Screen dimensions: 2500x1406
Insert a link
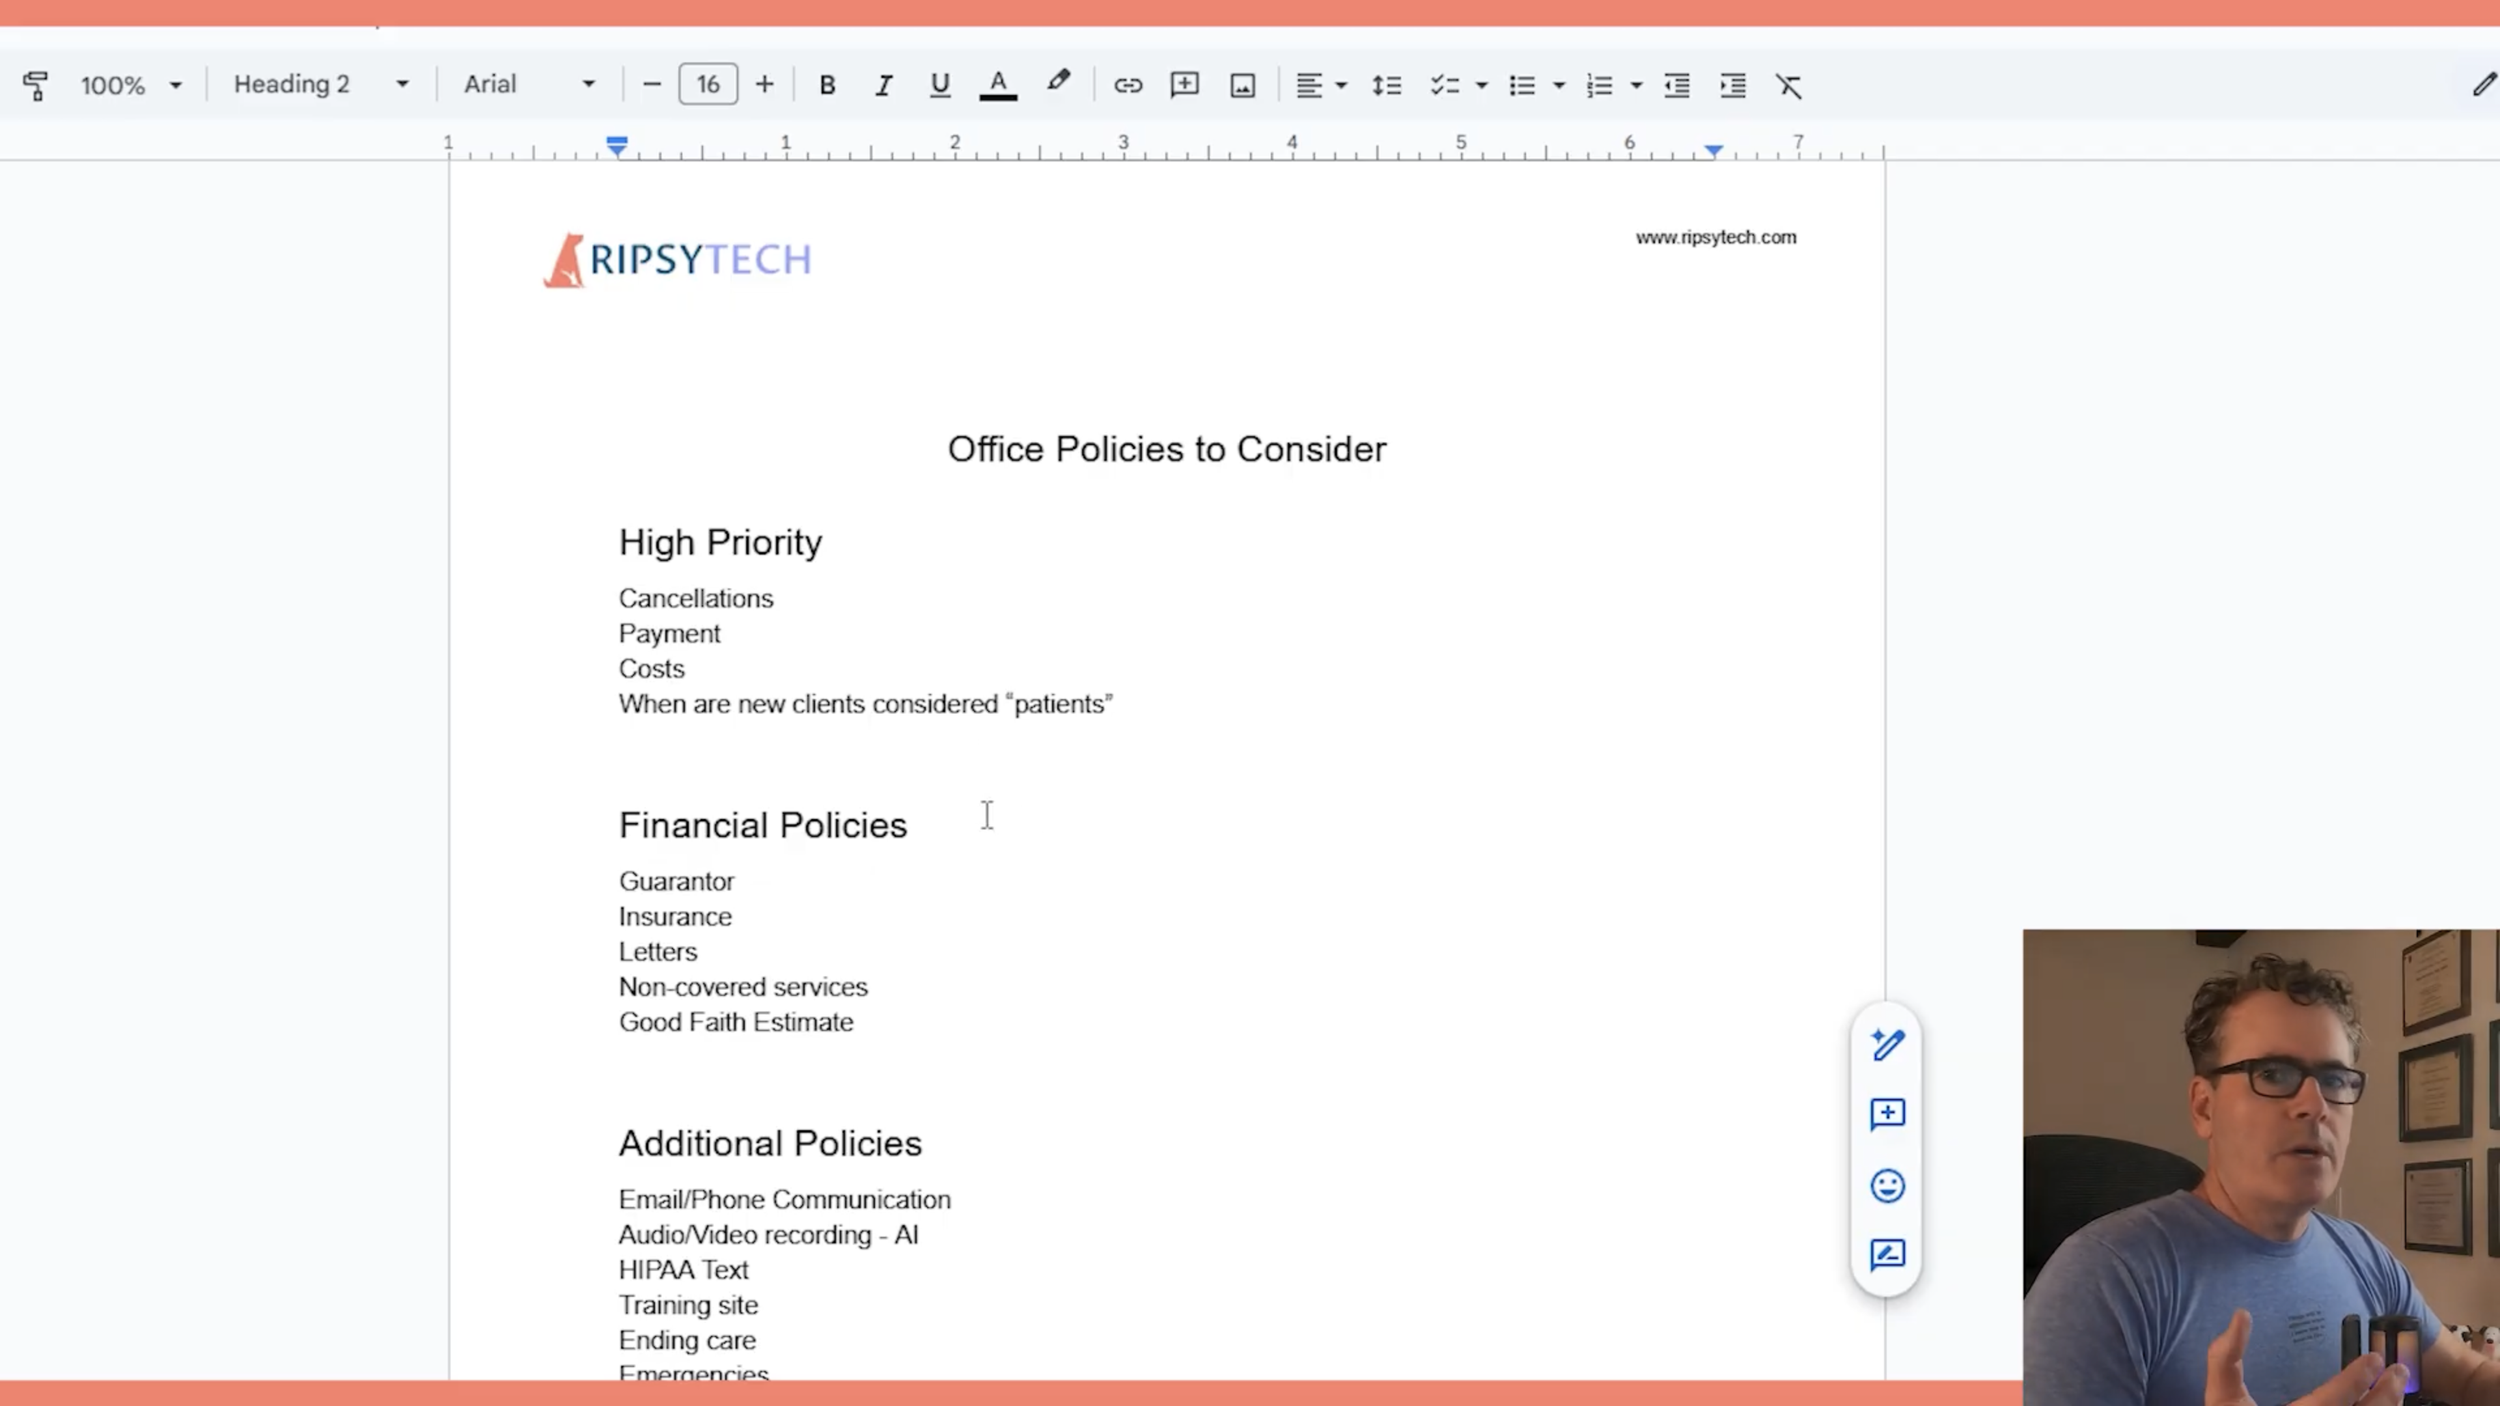point(1127,85)
